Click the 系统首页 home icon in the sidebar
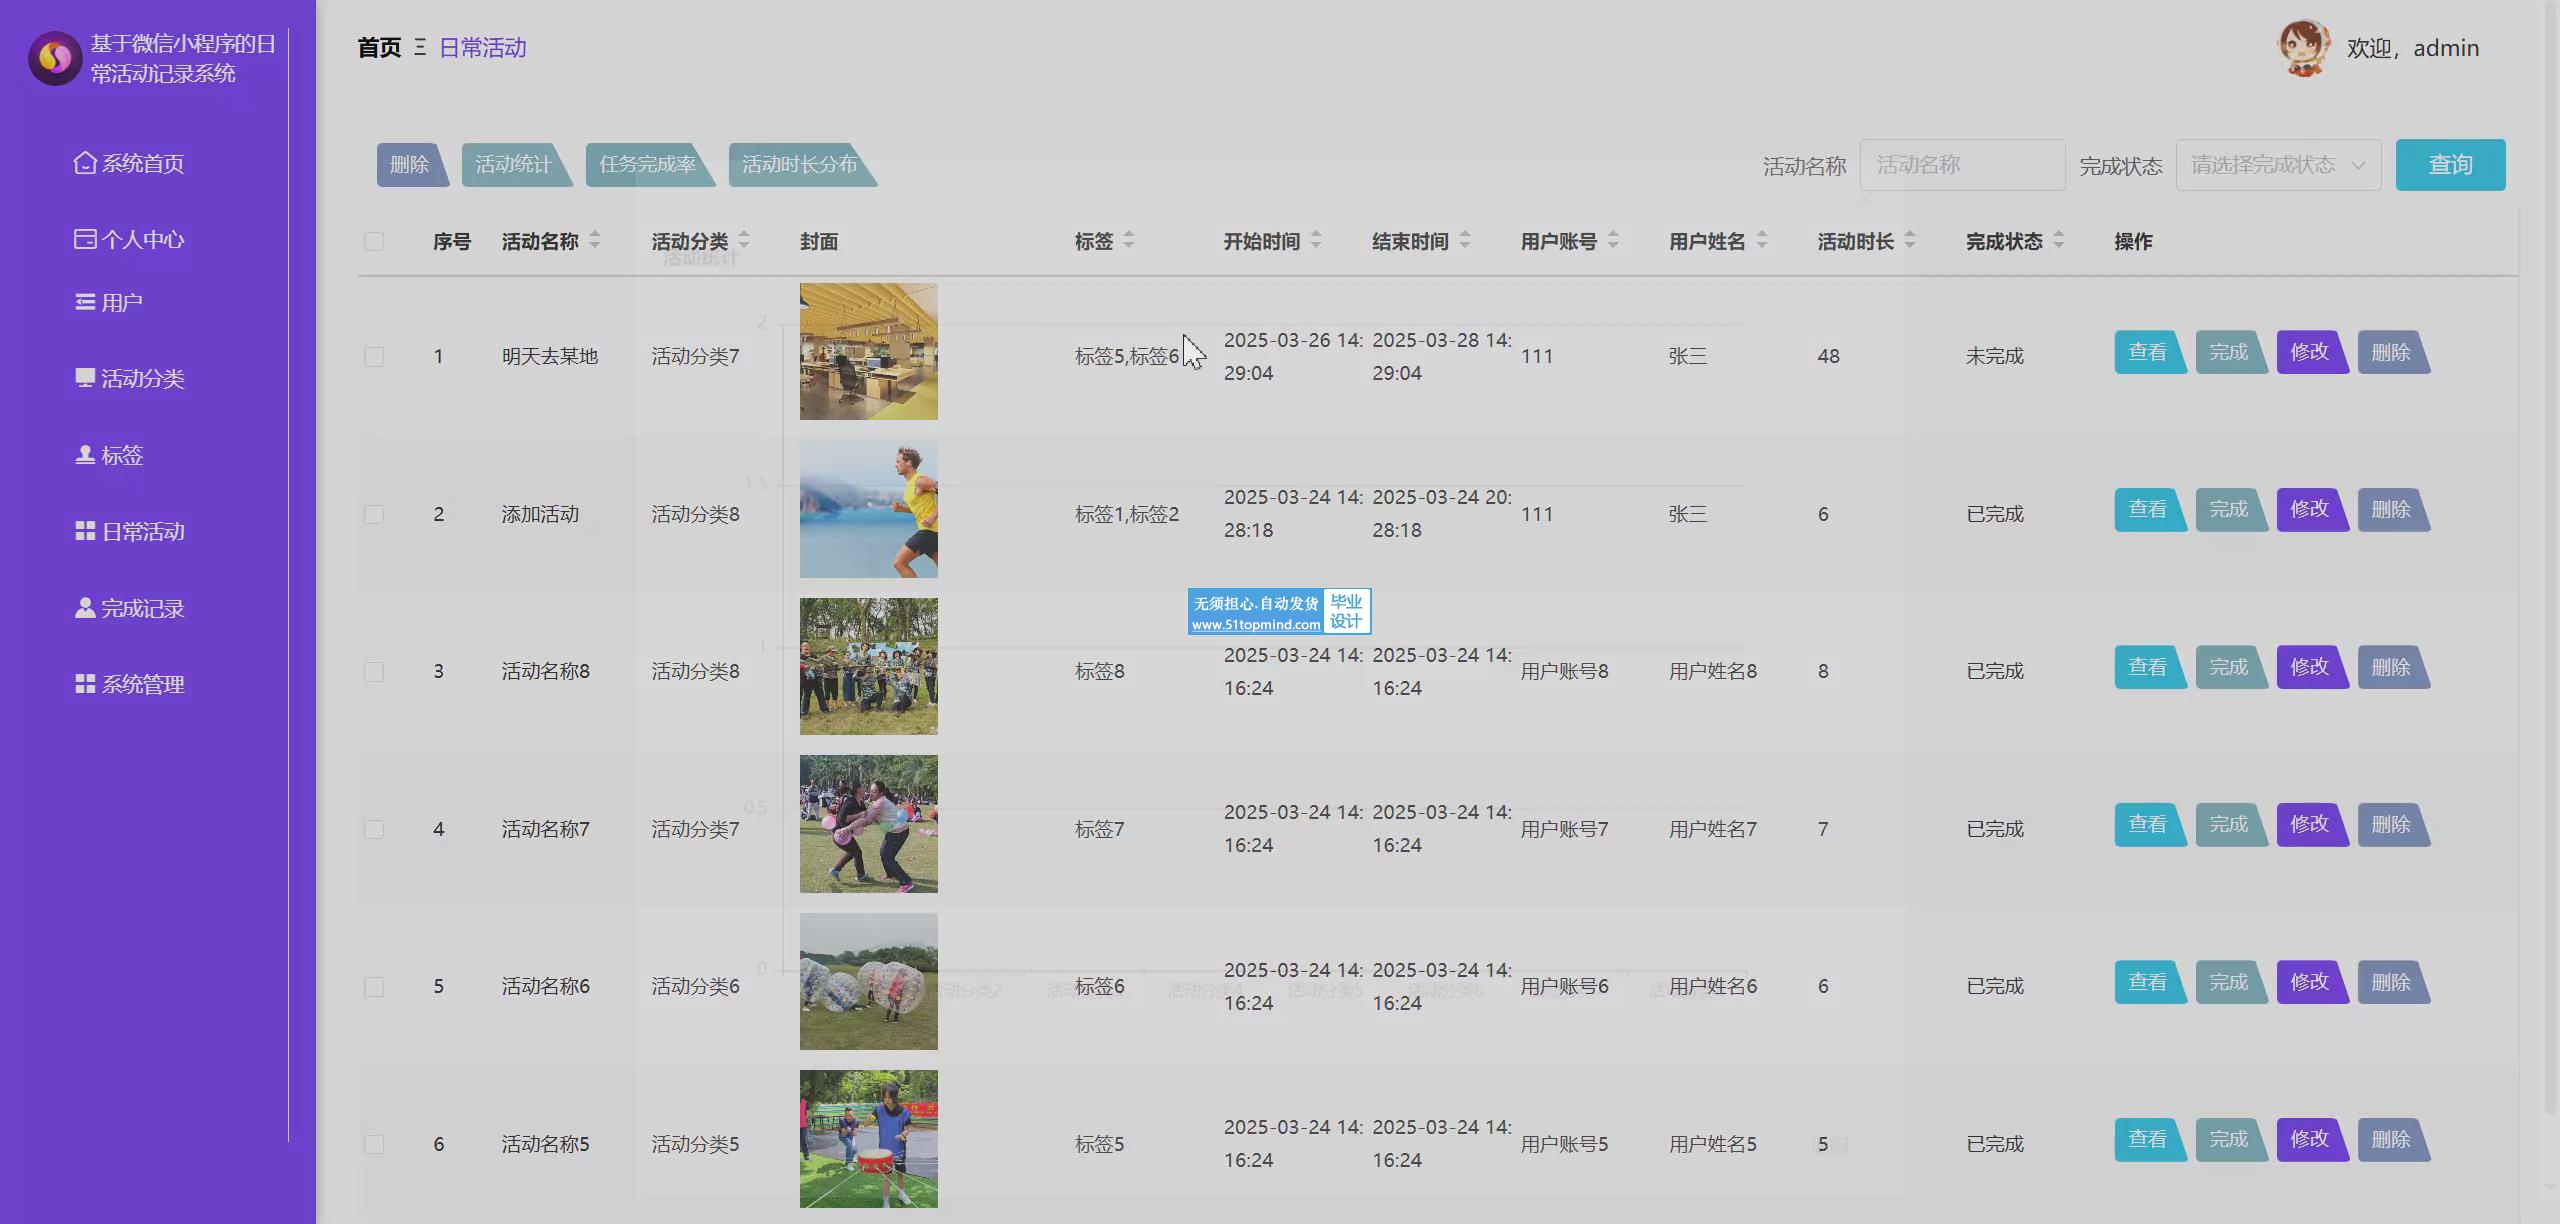This screenshot has height=1224, width=2560. click(x=85, y=162)
